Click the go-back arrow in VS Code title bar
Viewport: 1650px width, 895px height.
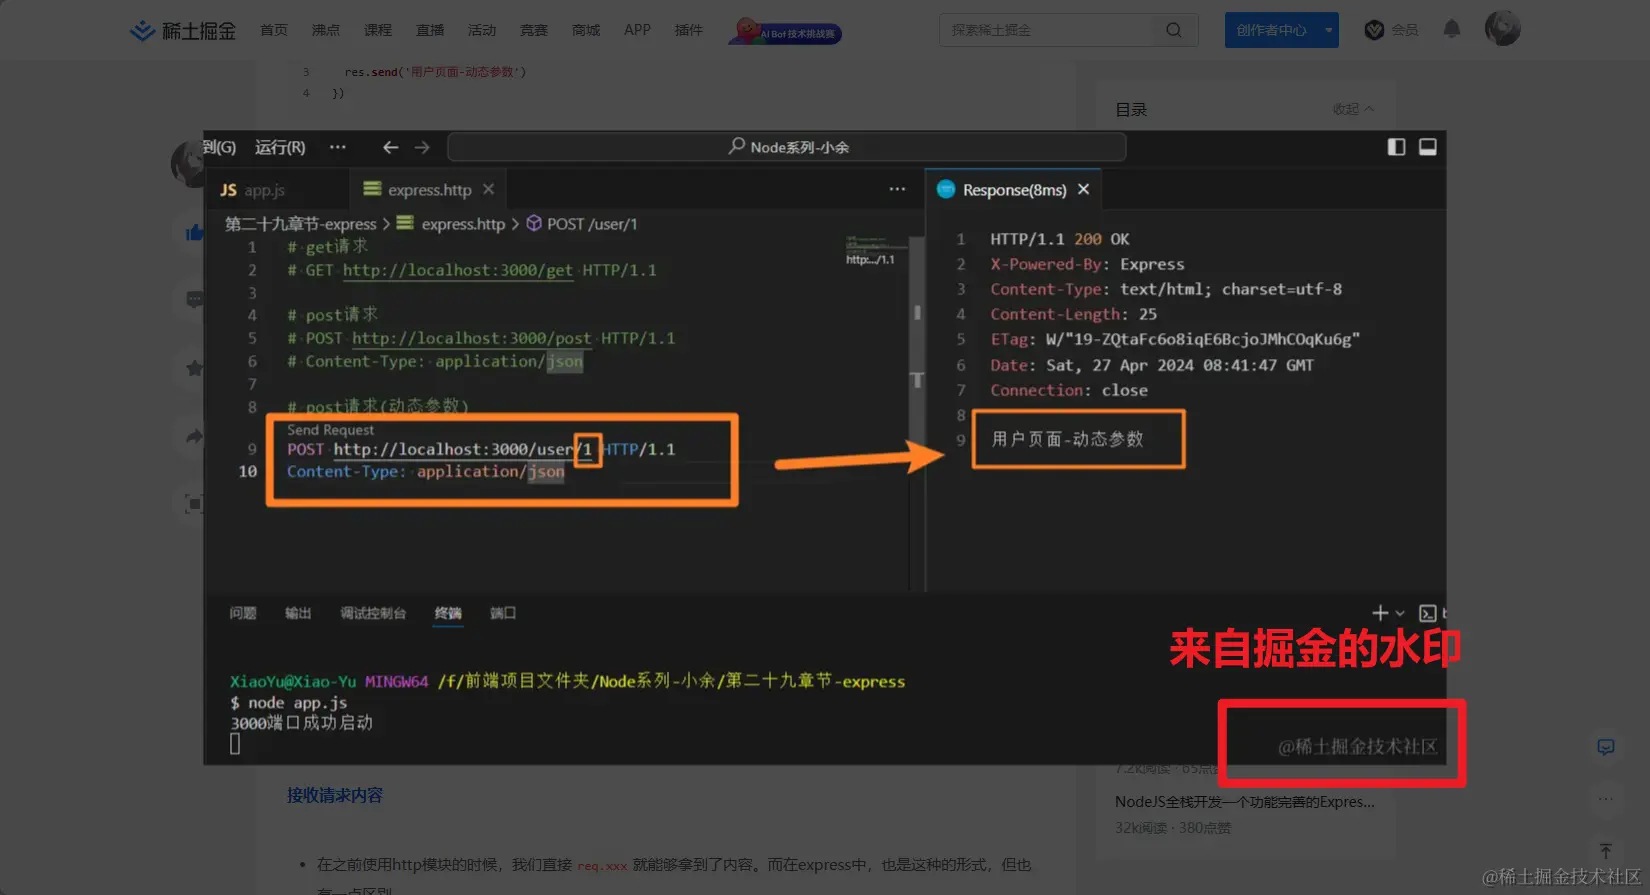pyautogui.click(x=390, y=147)
